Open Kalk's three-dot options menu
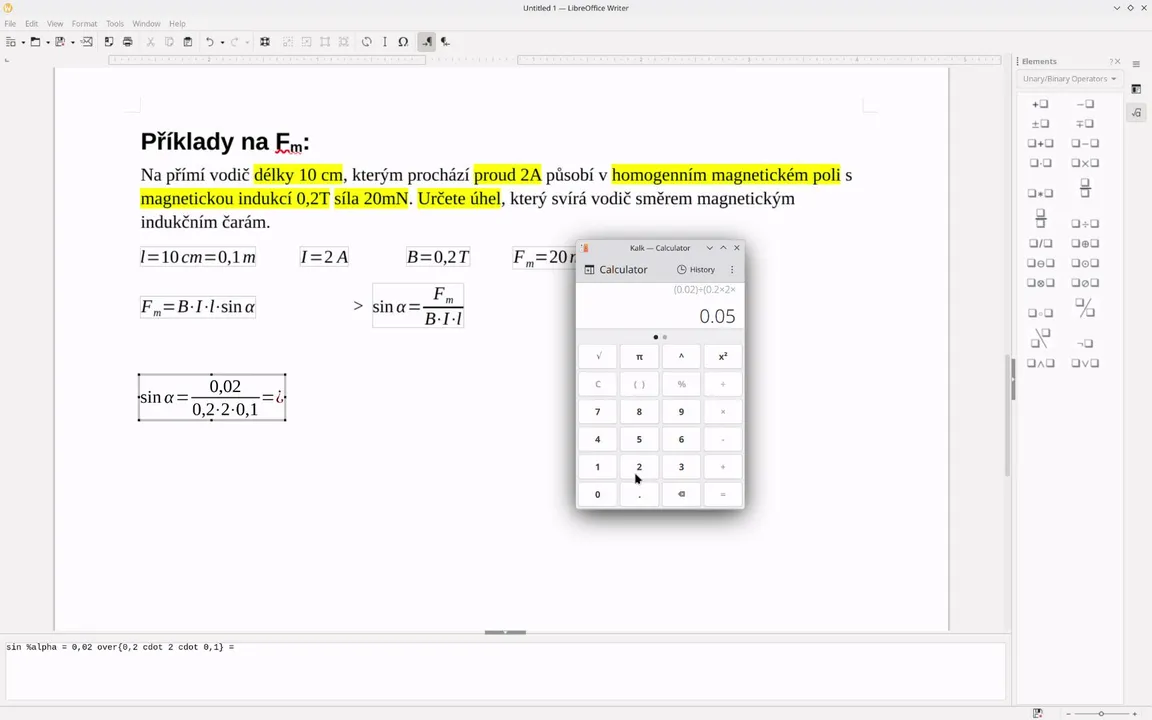This screenshot has height=720, width=1152. coord(732,270)
